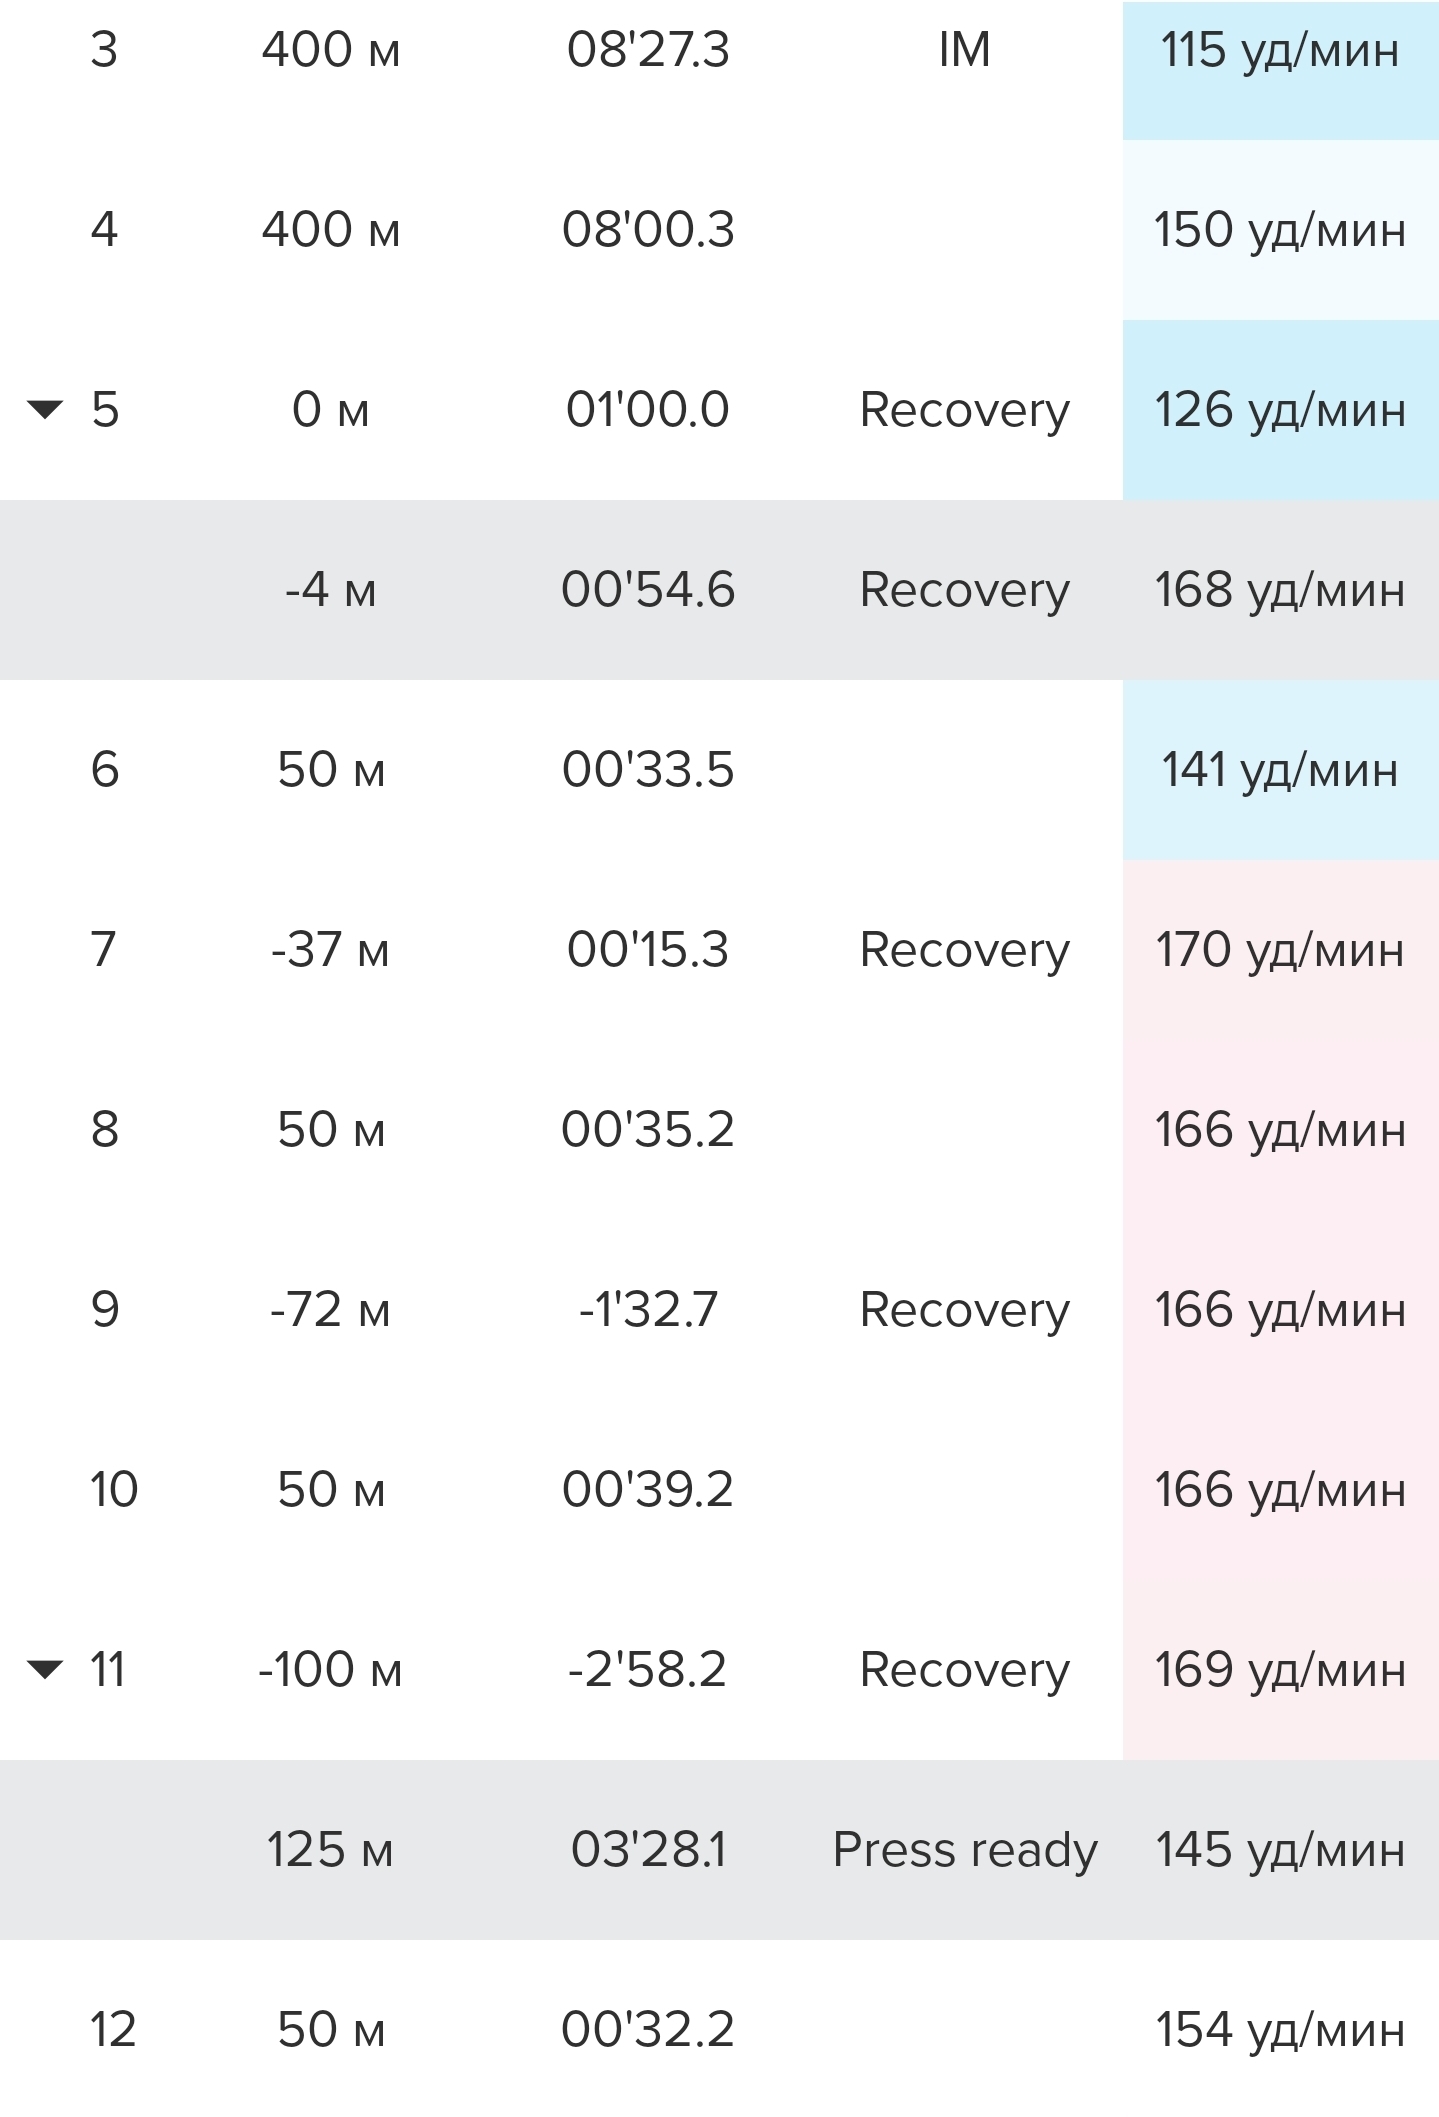Select the 08'00.3 time in lap 4
1439x2117 pixels.
tap(648, 230)
